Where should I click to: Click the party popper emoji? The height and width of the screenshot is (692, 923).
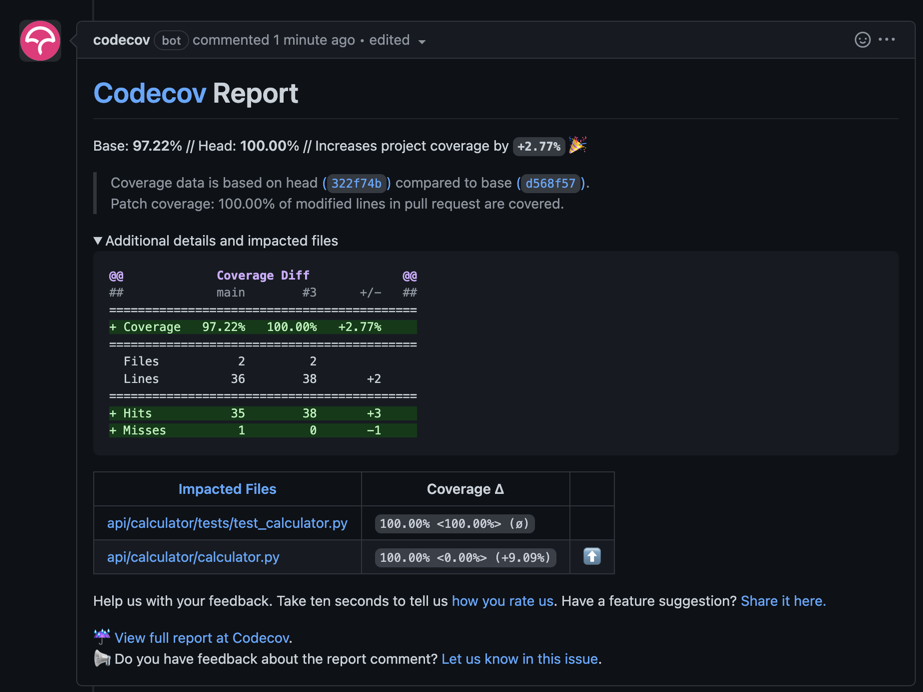point(577,145)
